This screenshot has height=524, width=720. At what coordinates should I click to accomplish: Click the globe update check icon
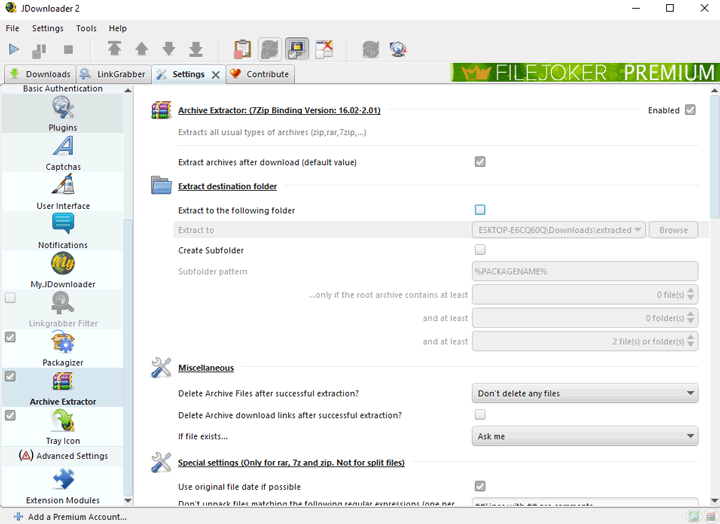click(398, 49)
